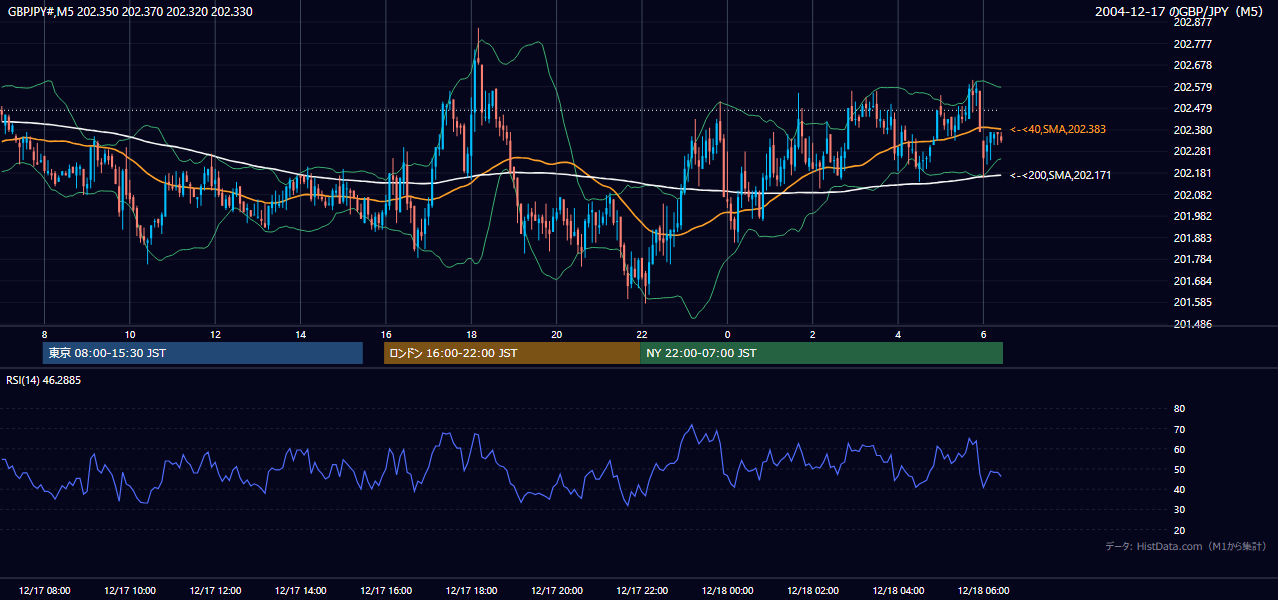Click the RSI 80 level label
Viewport: 1278px width, 600px height.
coord(1179,409)
